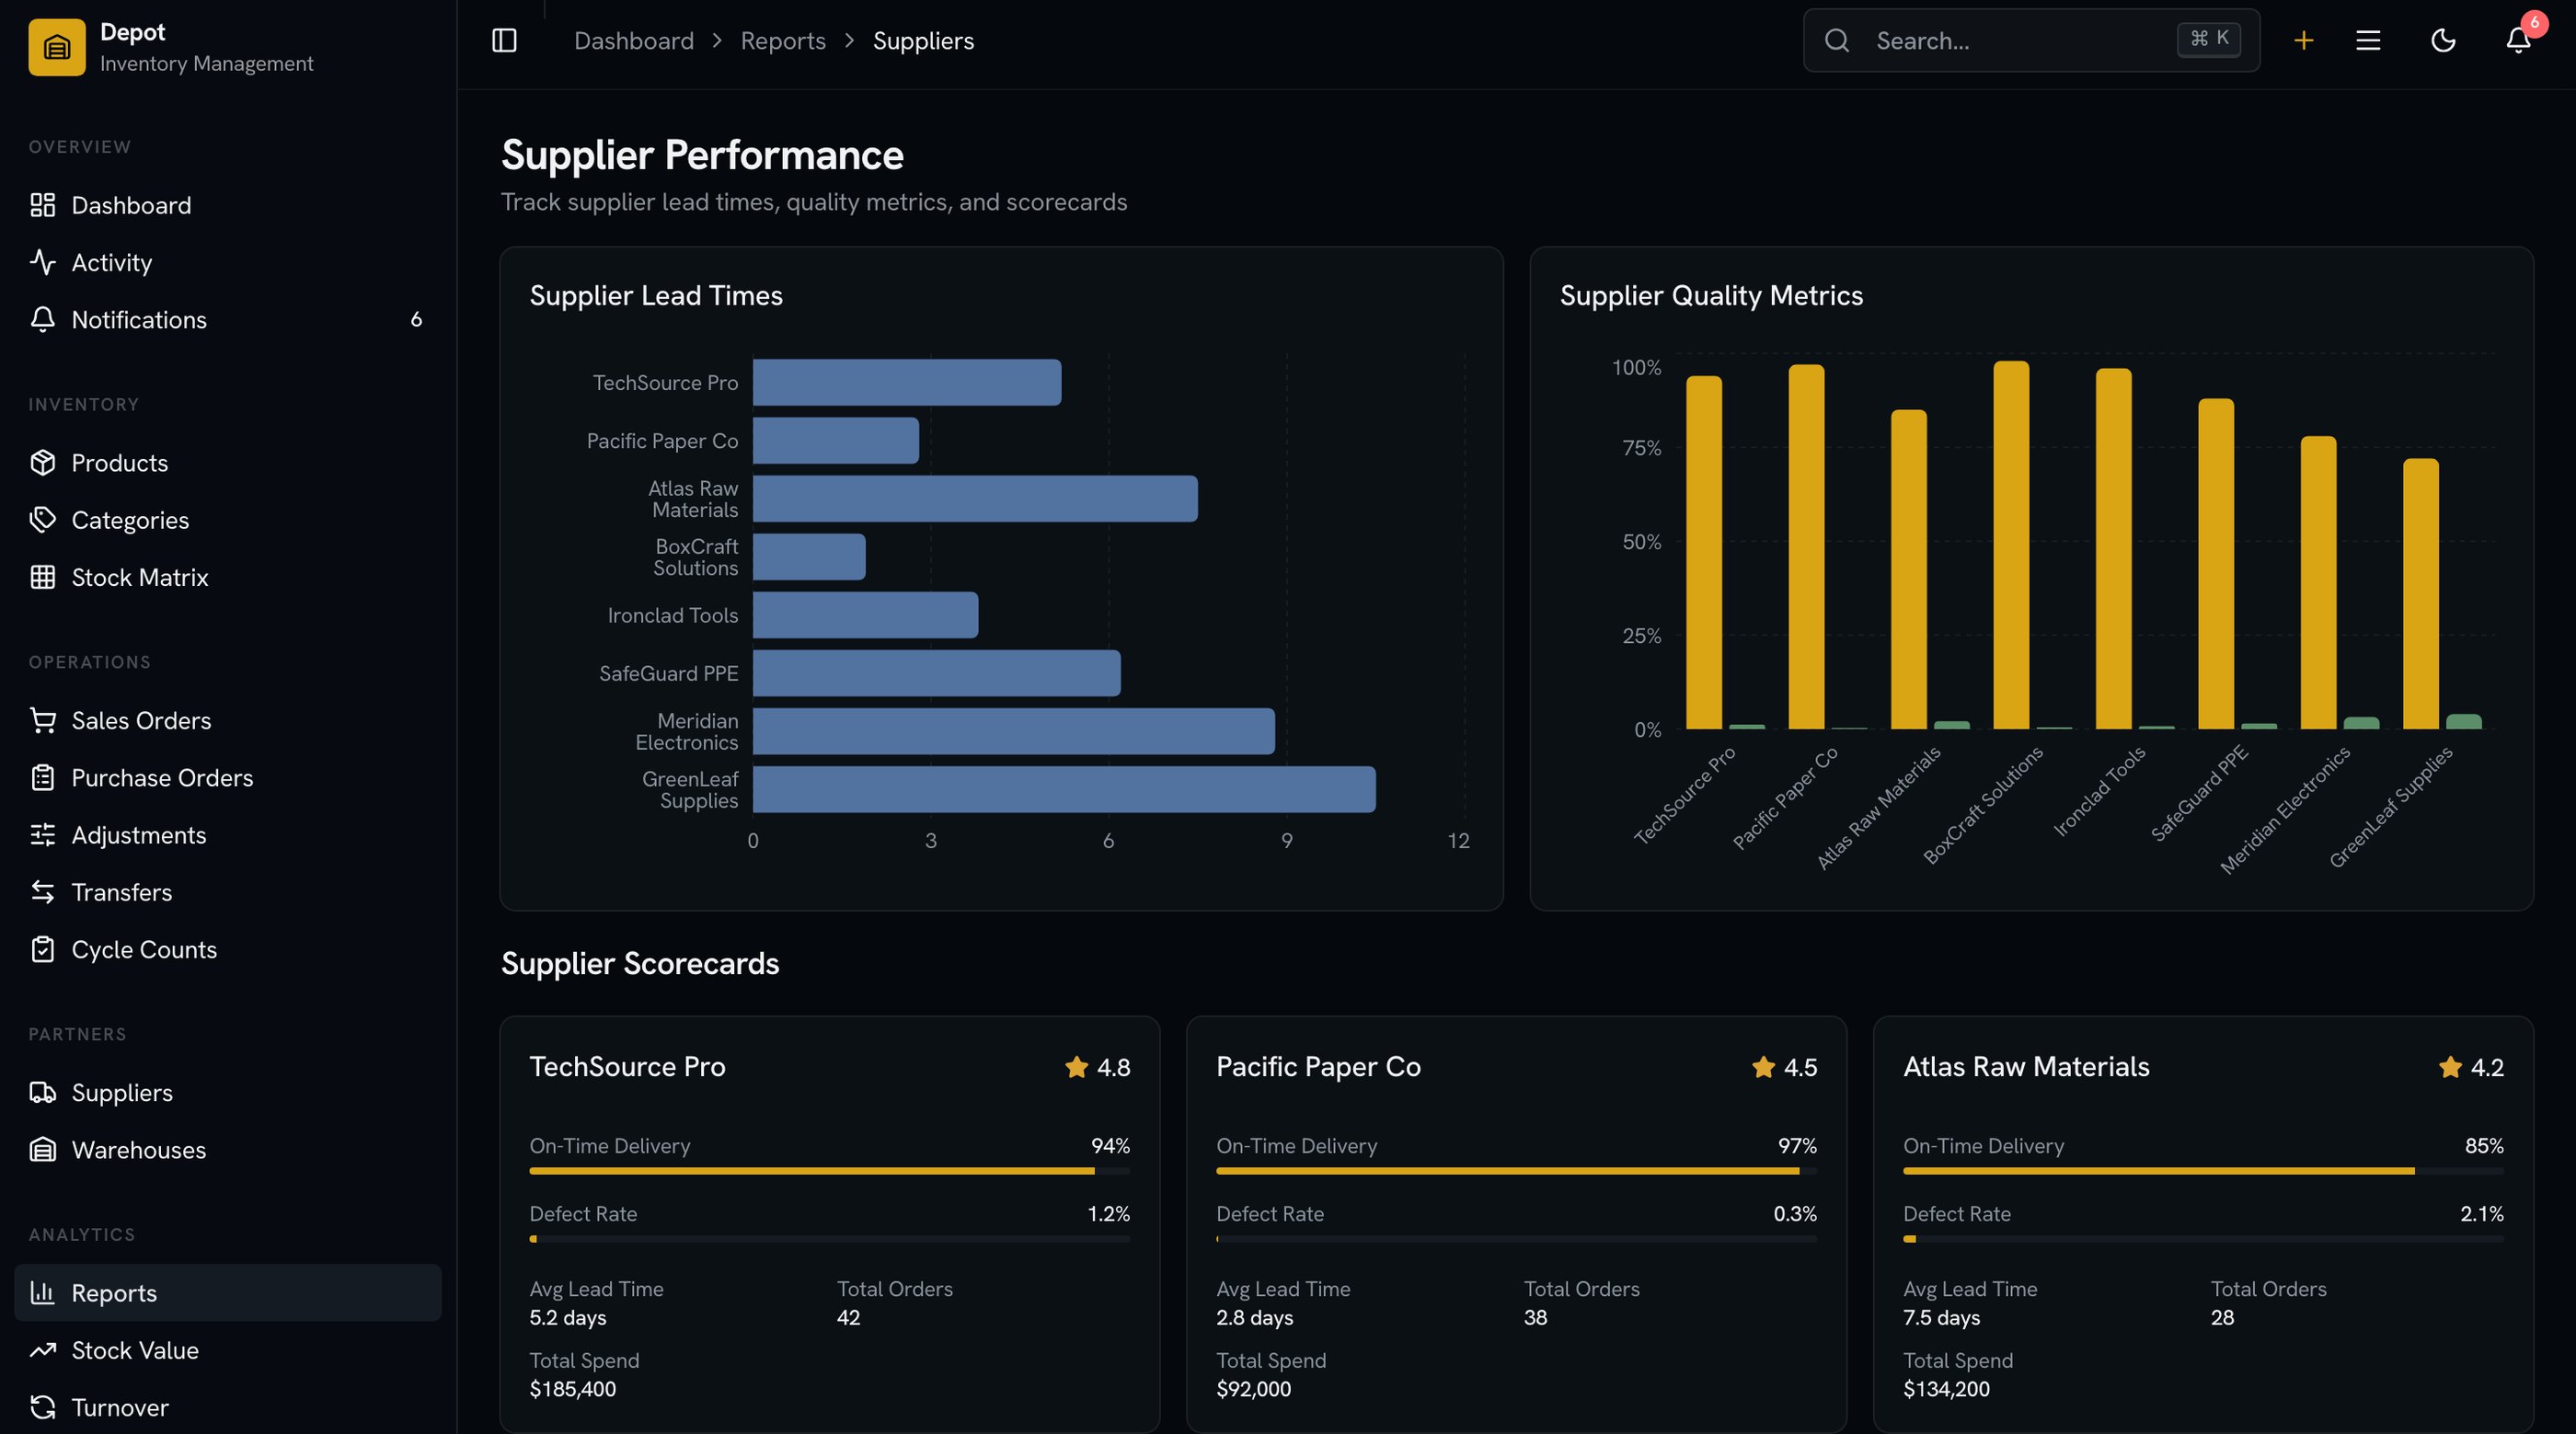Click Pacific Paper Co On-Time Delivery bar
Image resolution: width=2576 pixels, height=1434 pixels.
1516,1171
